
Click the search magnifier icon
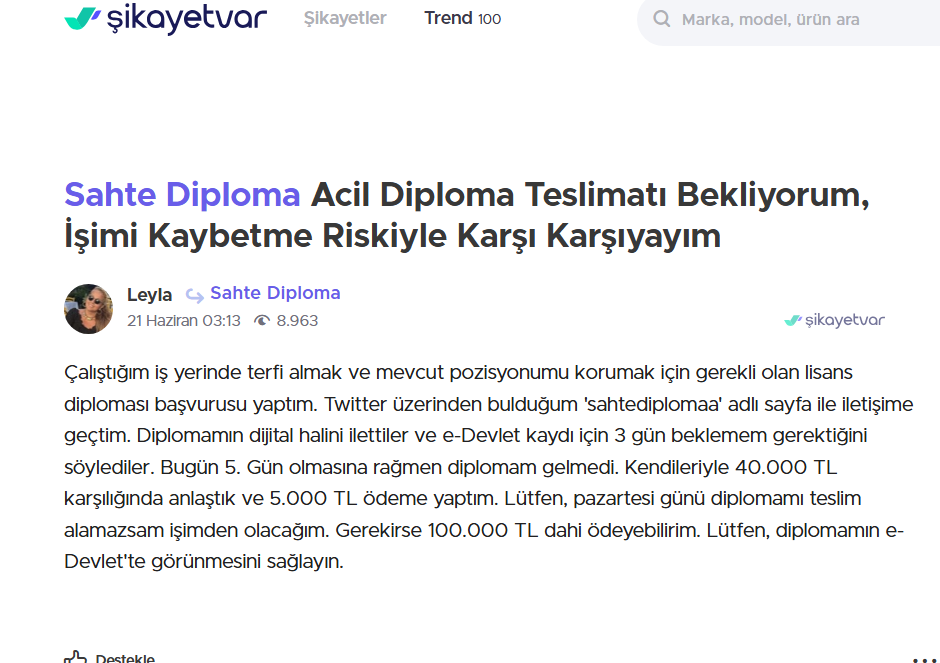[x=661, y=19]
